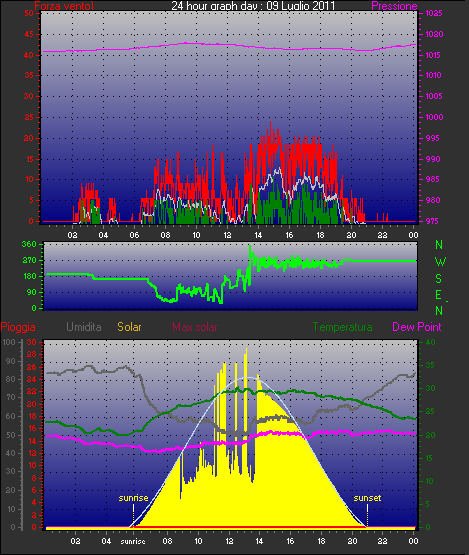
Task: Click pressure axis value 990
Action: pyautogui.click(x=433, y=159)
